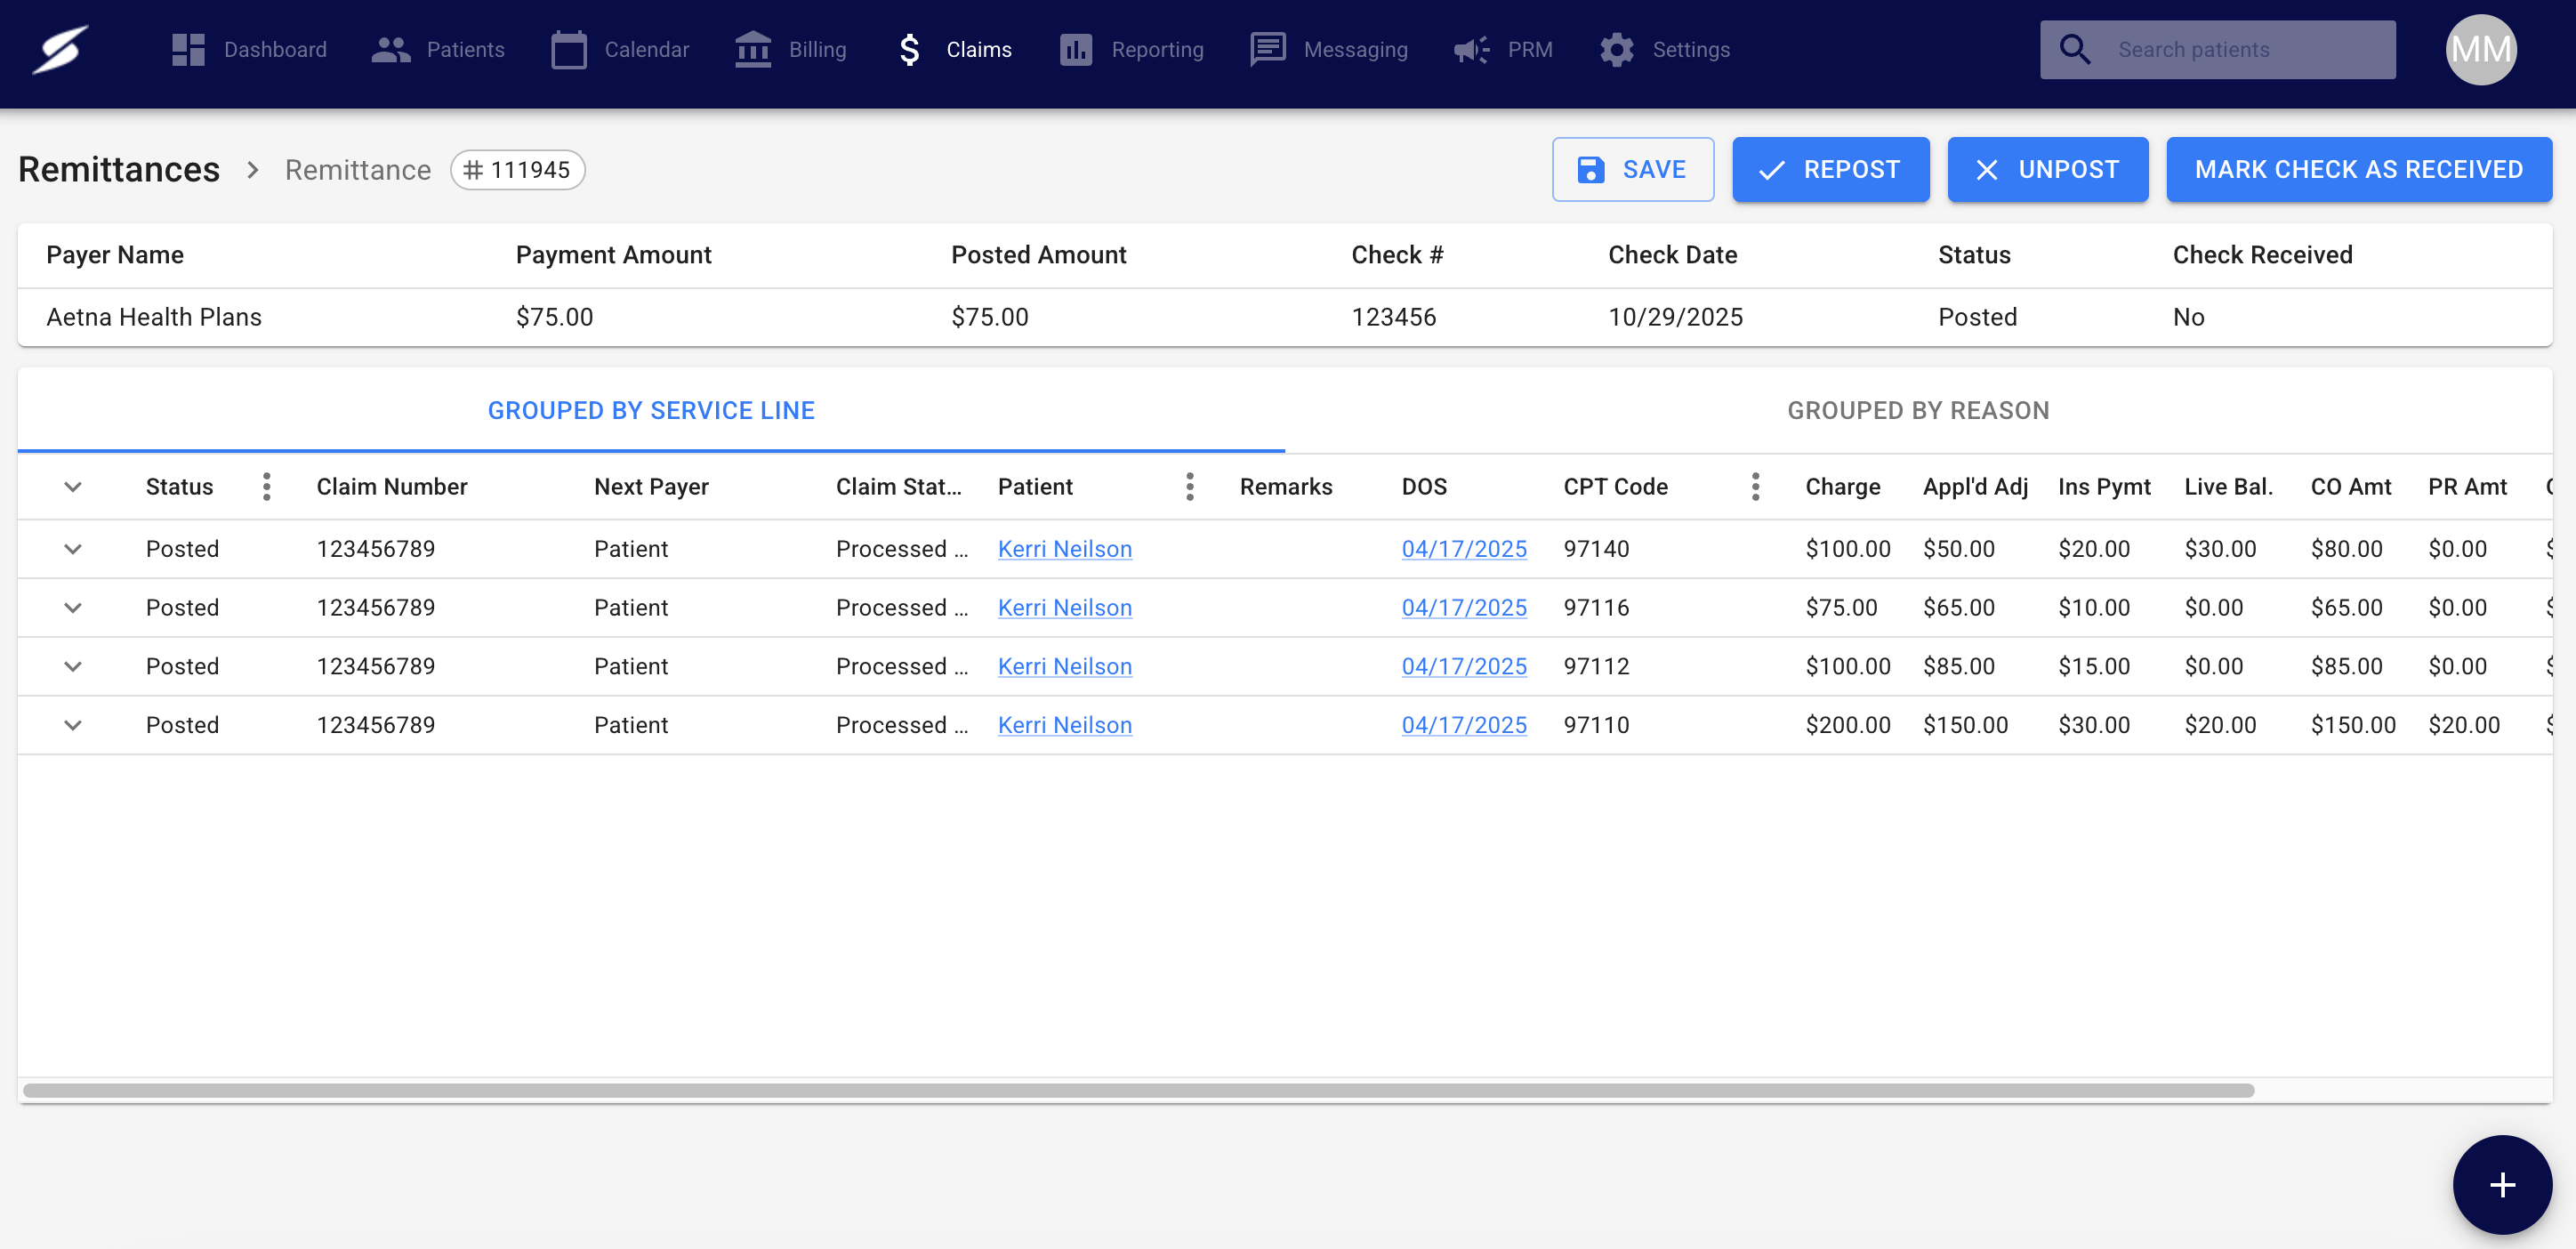2576x1249 pixels.
Task: Open Patients via people icon
Action: [390, 49]
